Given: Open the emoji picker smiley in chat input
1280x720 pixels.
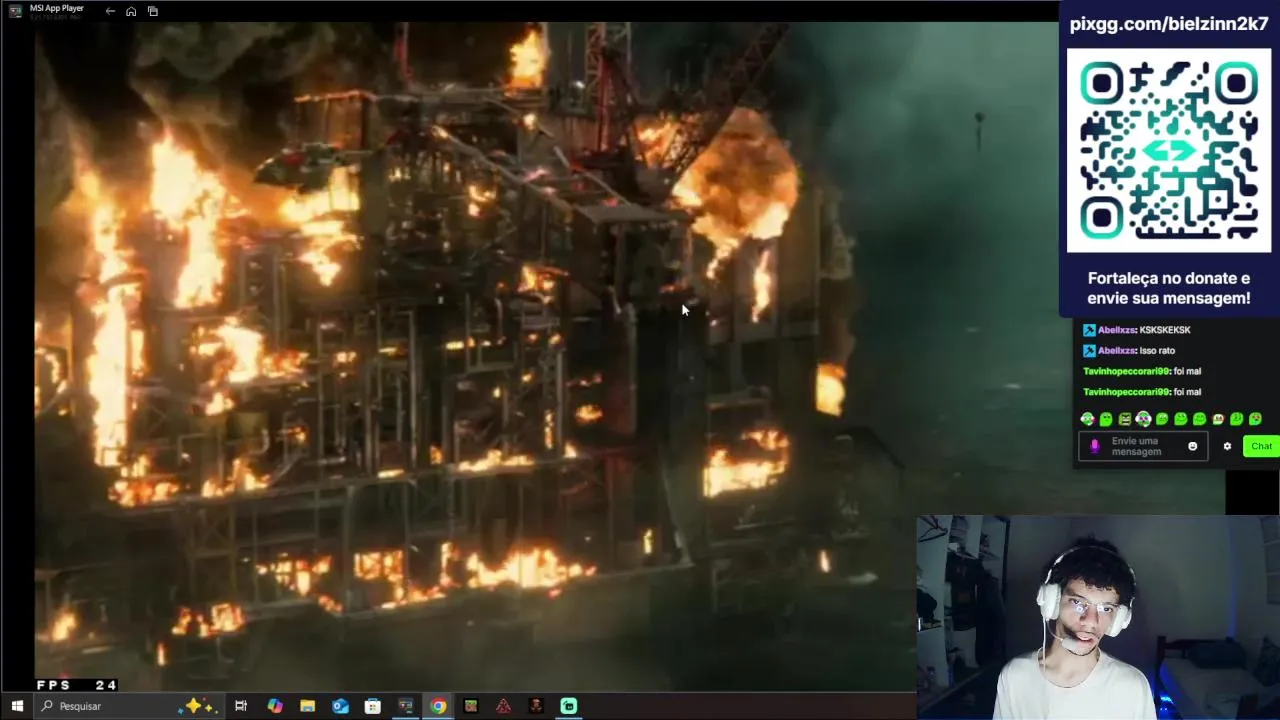Looking at the screenshot, I should [x=1192, y=446].
